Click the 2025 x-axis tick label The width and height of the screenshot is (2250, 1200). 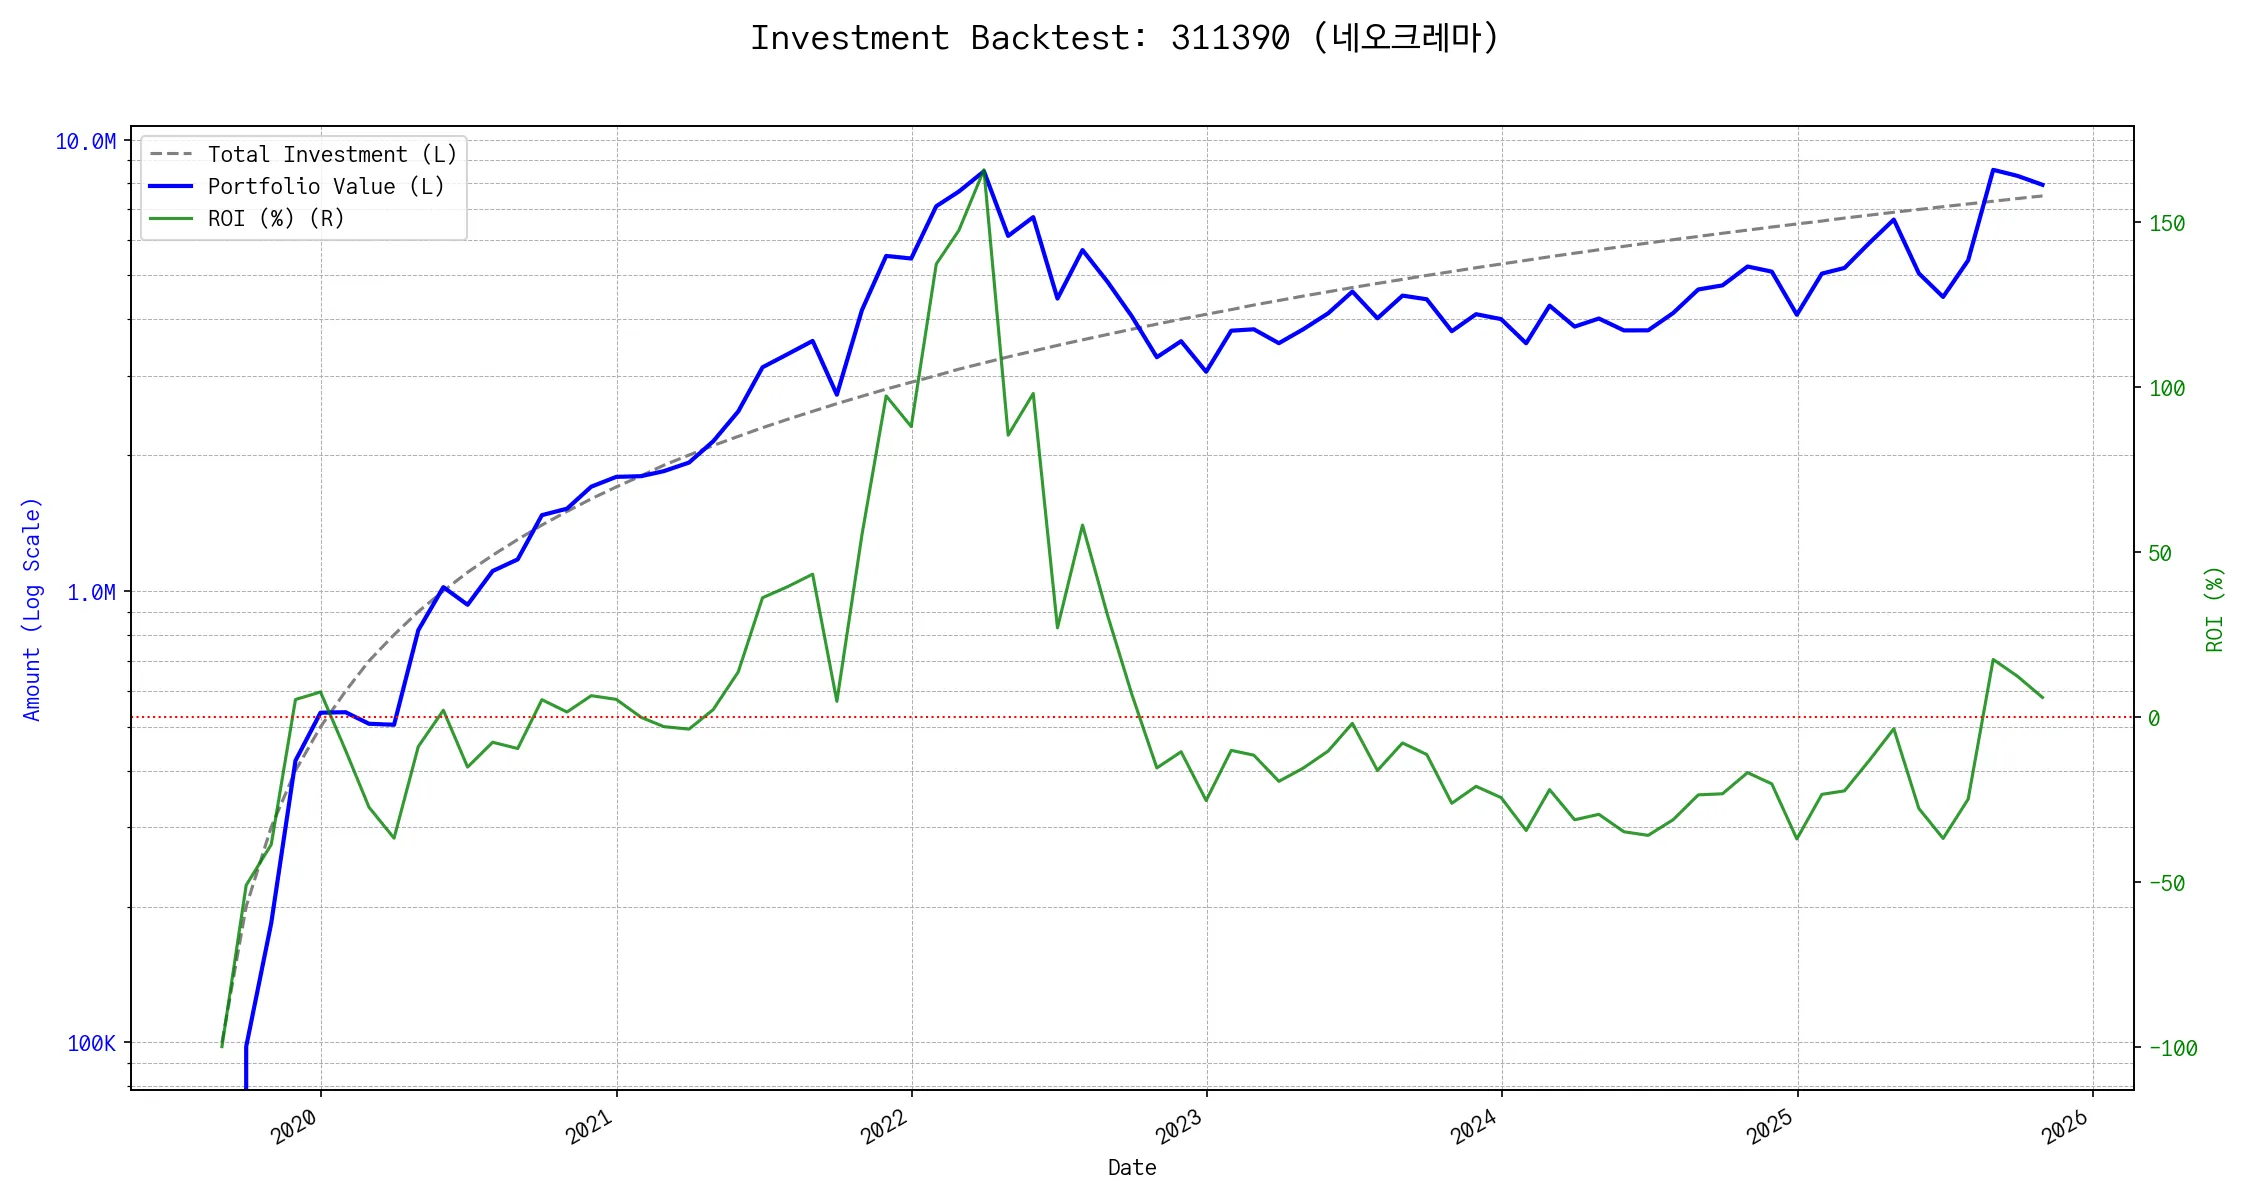1770,1126
